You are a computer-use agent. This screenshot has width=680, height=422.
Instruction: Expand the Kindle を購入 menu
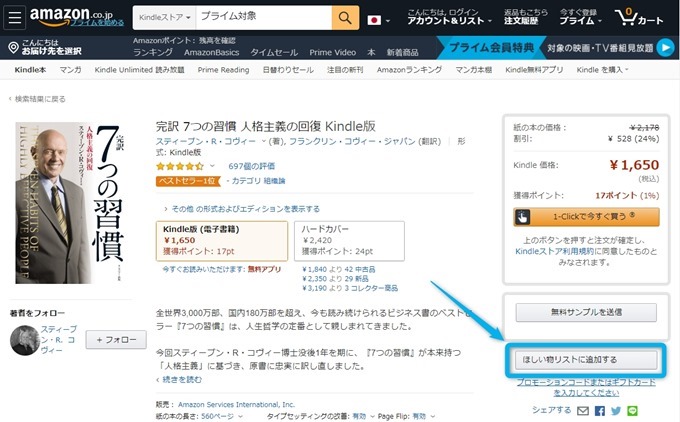(x=602, y=70)
